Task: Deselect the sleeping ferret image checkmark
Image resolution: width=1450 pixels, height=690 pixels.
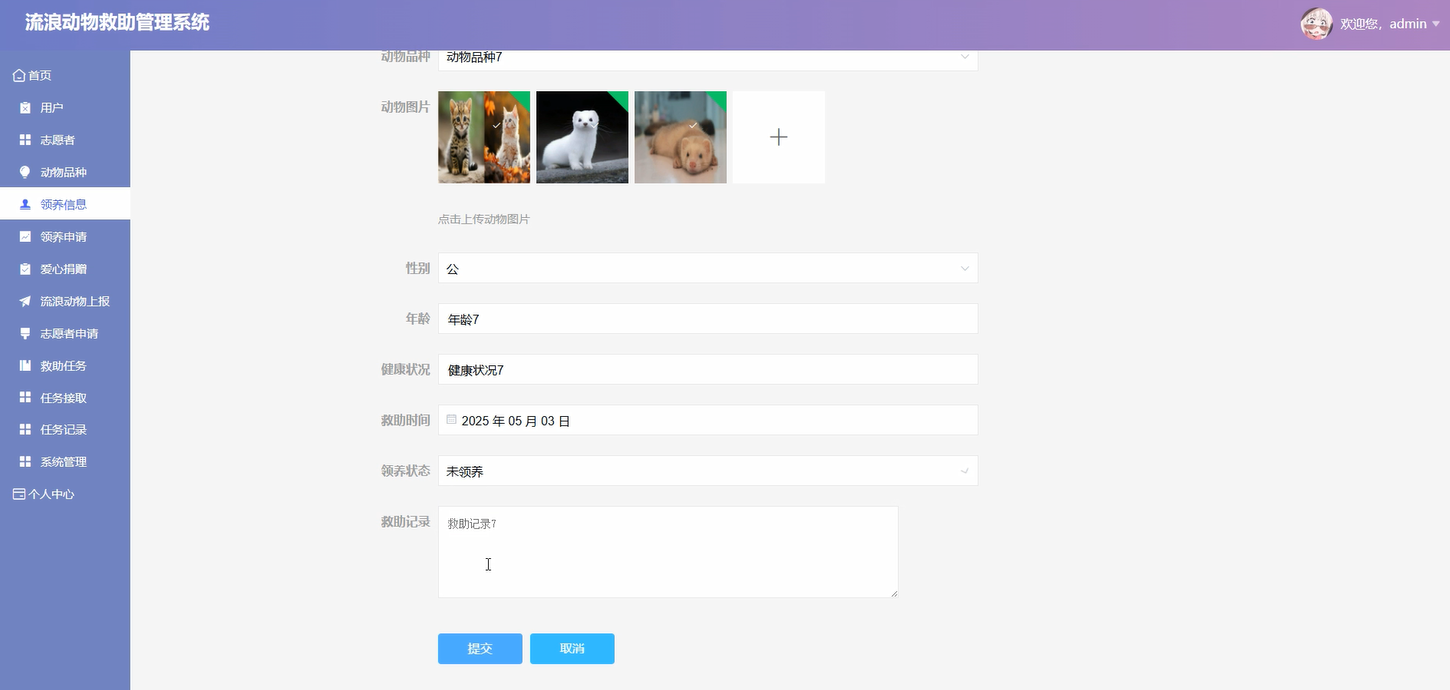Action: coord(692,126)
